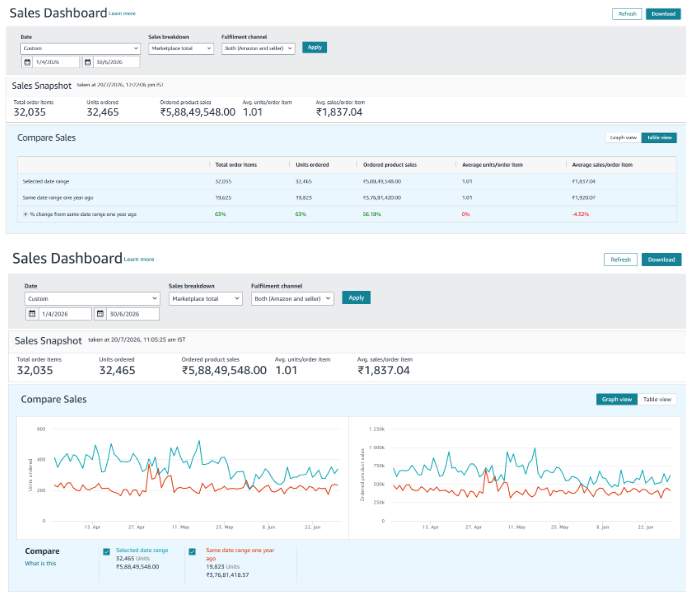This screenshot has width=692, height=597.
Task: Open start date calendar icon in lower dashboard
Action: tap(32, 314)
